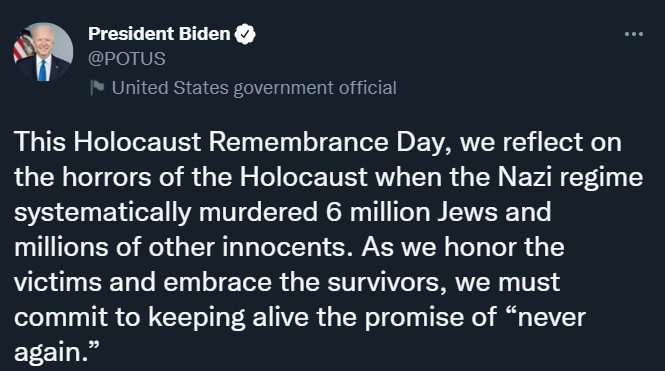665x371 pixels.
Task: Click "the horrors of the Holocaust" text
Action: click(191, 177)
